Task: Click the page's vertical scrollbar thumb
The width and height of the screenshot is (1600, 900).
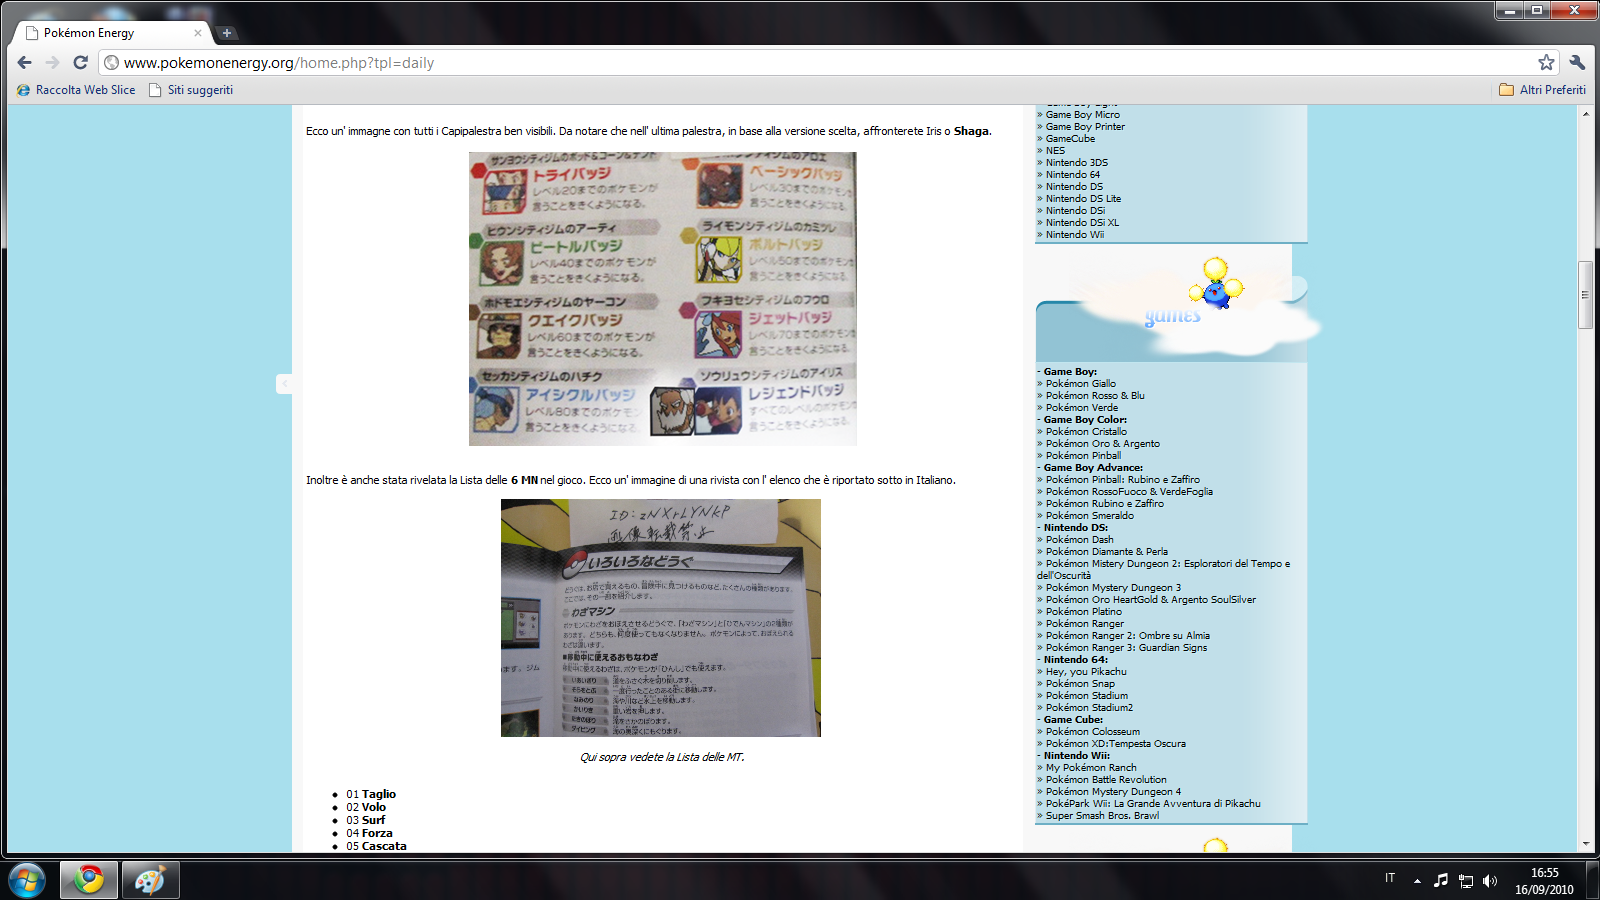Action: click(x=1585, y=295)
